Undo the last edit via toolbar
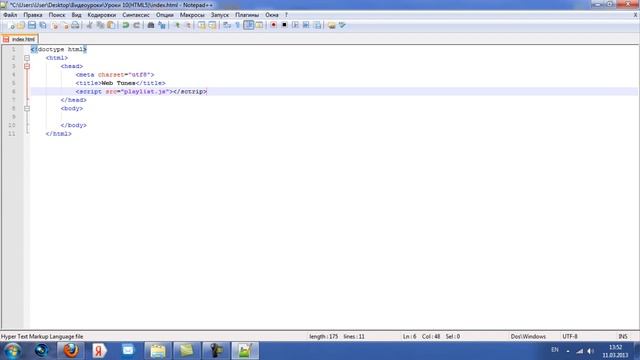The image size is (640, 360). coord(126,25)
